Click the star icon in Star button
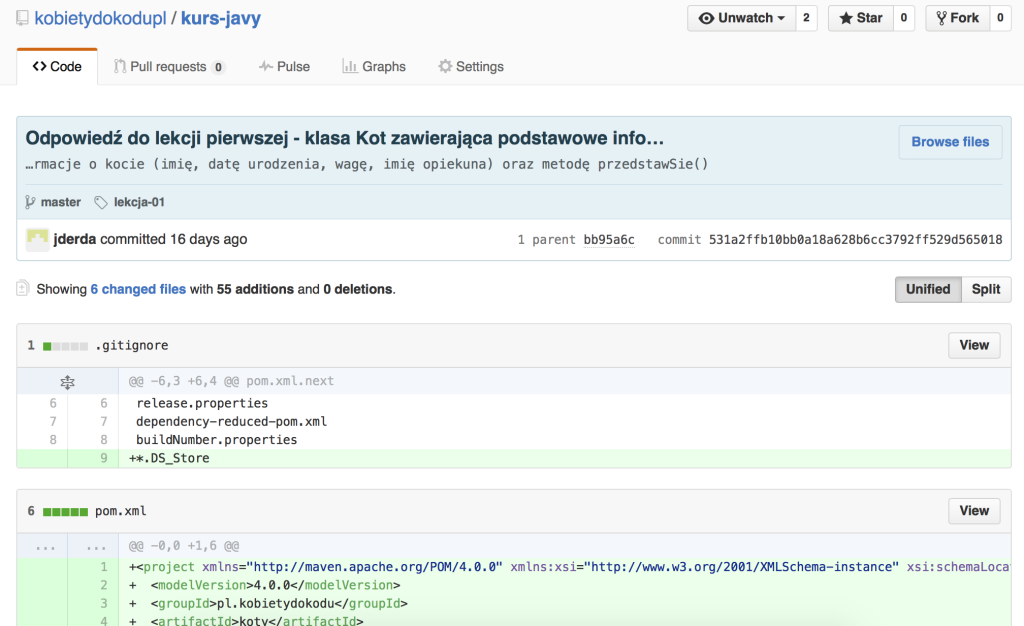 click(x=846, y=18)
